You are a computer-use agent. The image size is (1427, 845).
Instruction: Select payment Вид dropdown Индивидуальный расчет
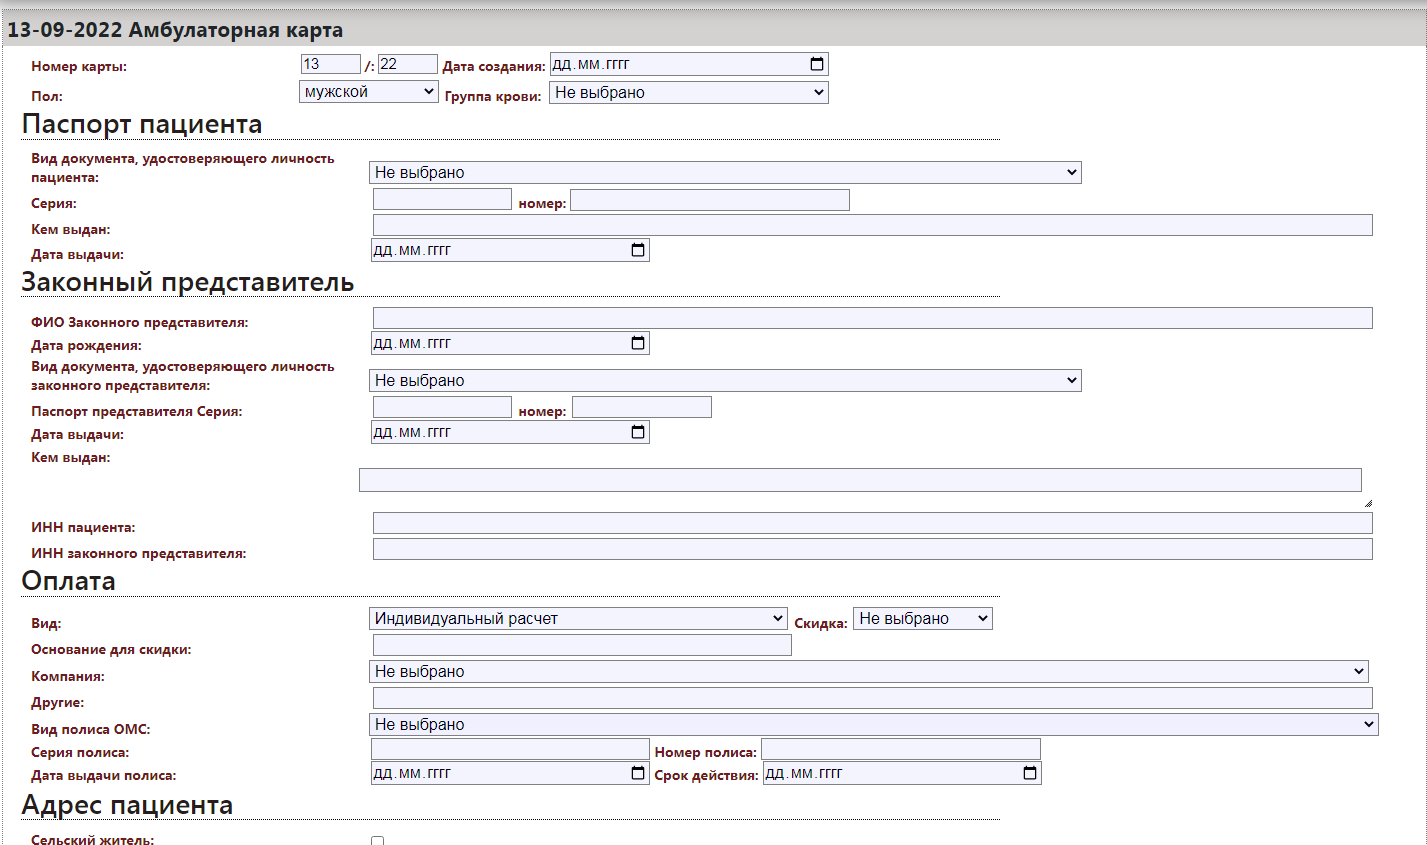point(578,619)
